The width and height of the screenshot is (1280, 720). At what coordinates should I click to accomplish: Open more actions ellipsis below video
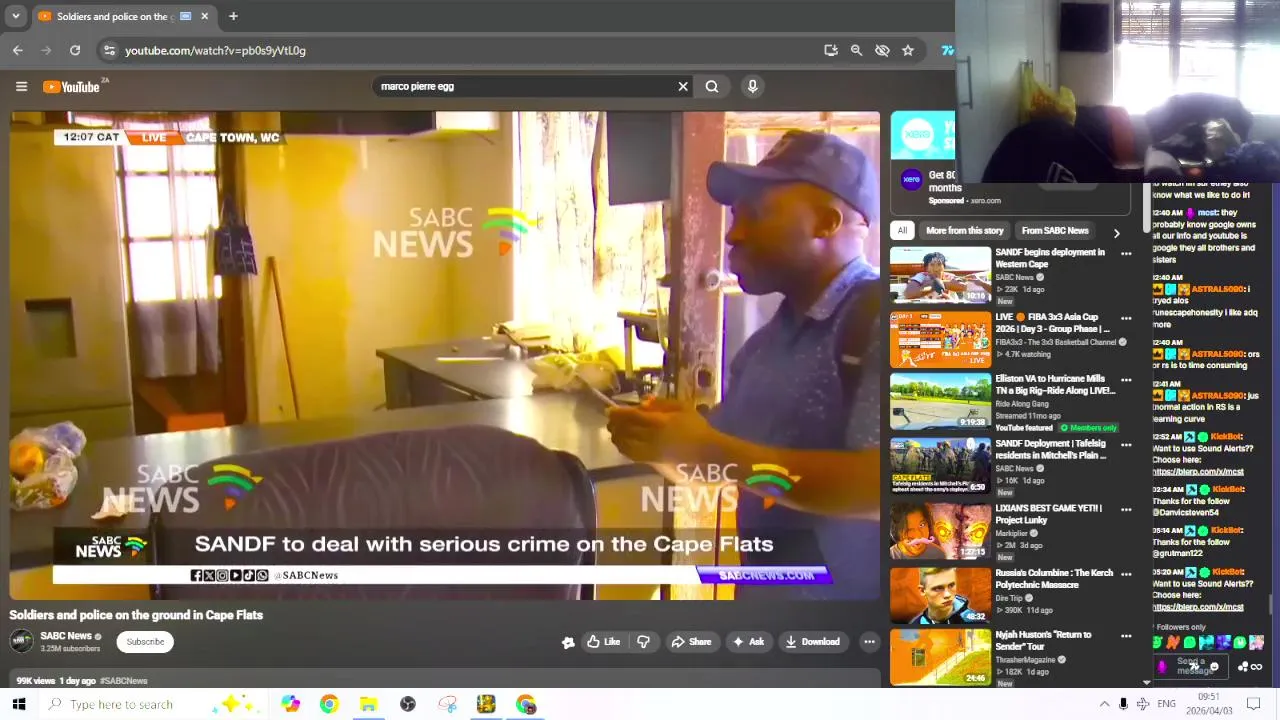pos(869,642)
